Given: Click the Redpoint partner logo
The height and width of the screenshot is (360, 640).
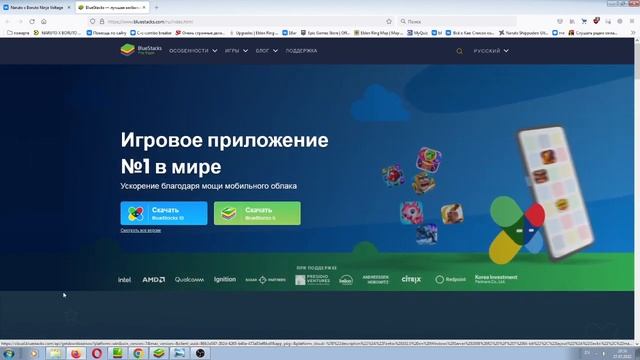Looking at the screenshot, I should [x=450, y=279].
